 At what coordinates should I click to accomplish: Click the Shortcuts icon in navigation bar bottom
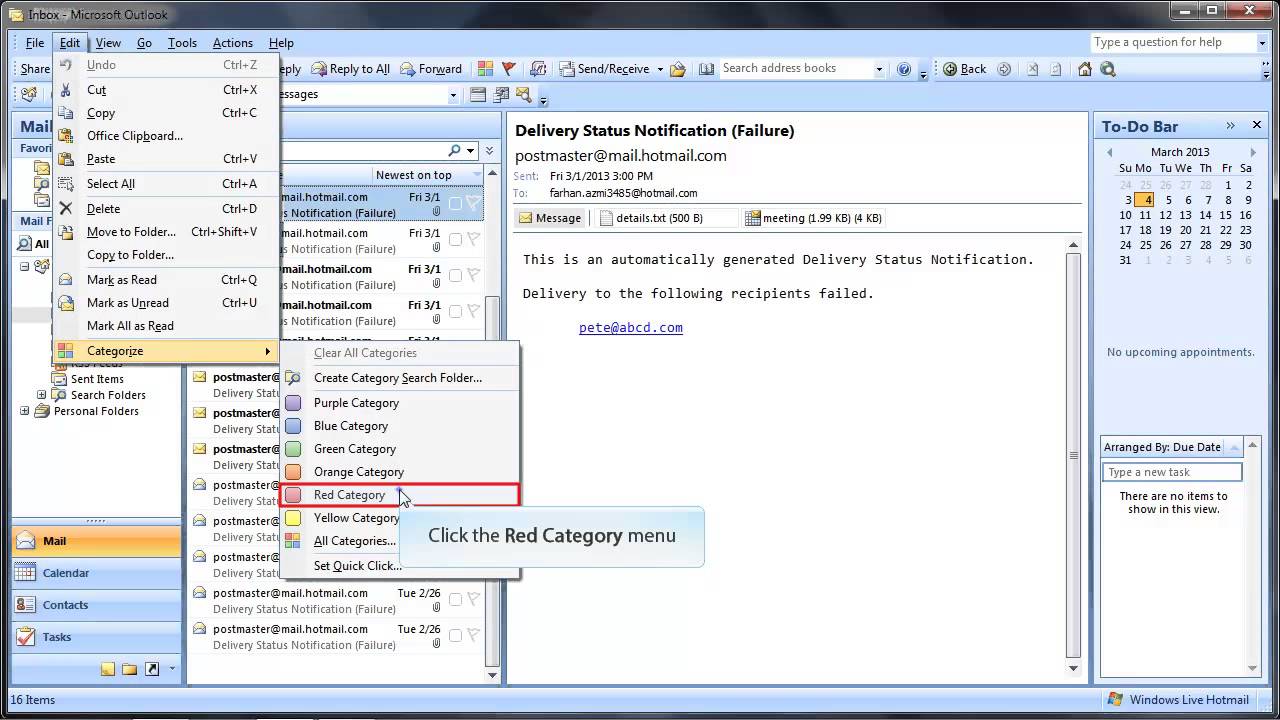[152, 669]
